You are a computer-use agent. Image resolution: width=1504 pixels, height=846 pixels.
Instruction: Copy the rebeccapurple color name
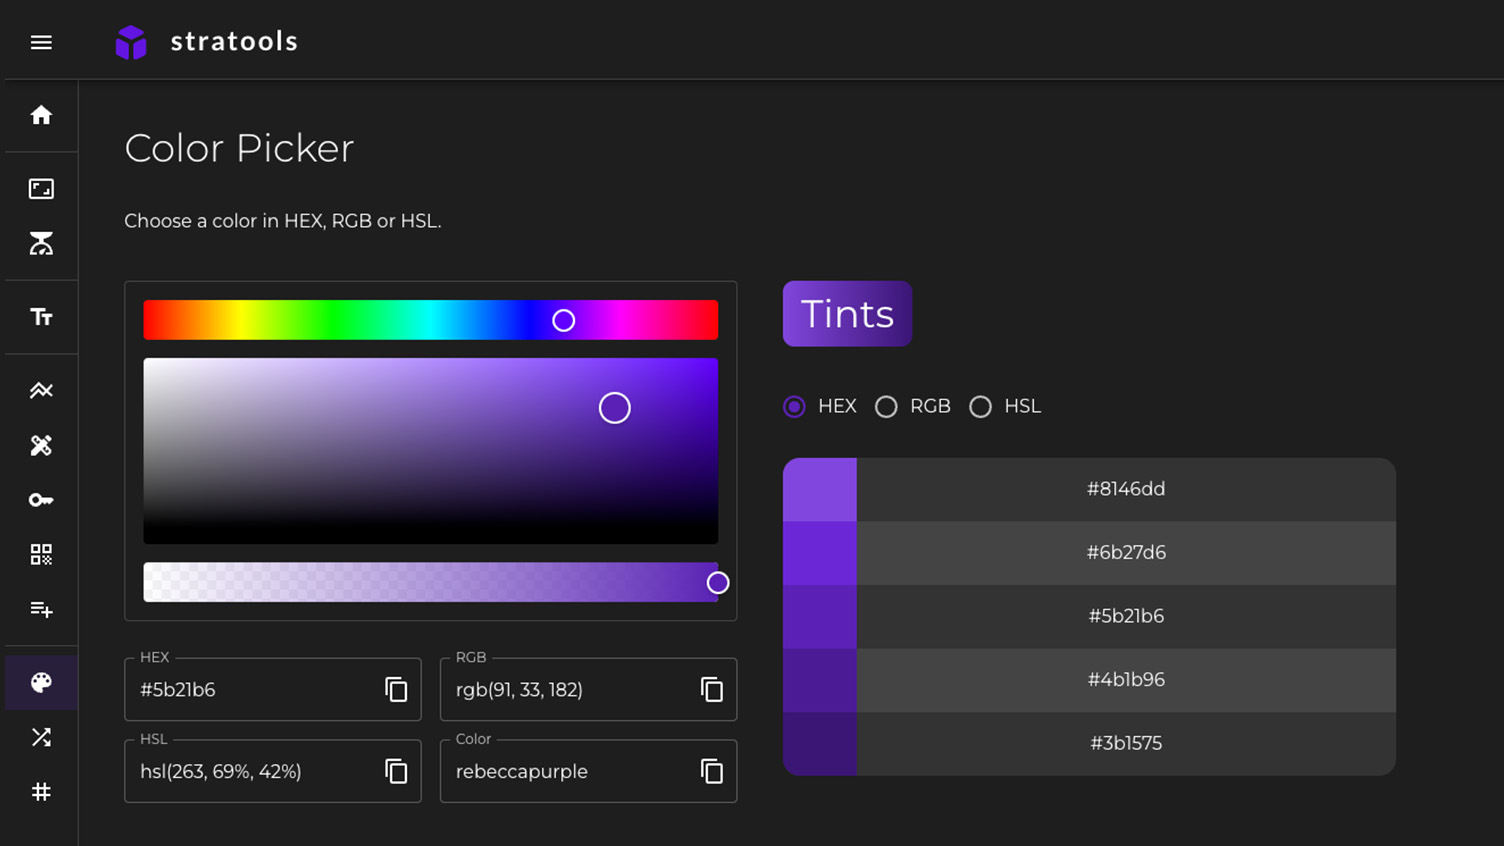[x=711, y=771]
